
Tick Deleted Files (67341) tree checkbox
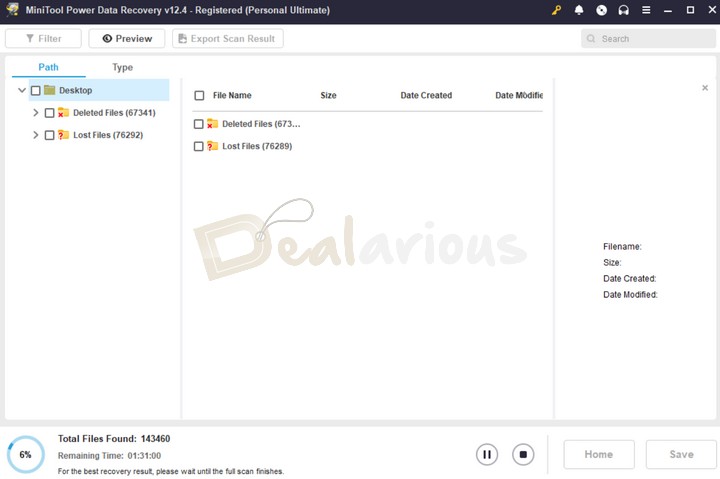pyautogui.click(x=50, y=113)
